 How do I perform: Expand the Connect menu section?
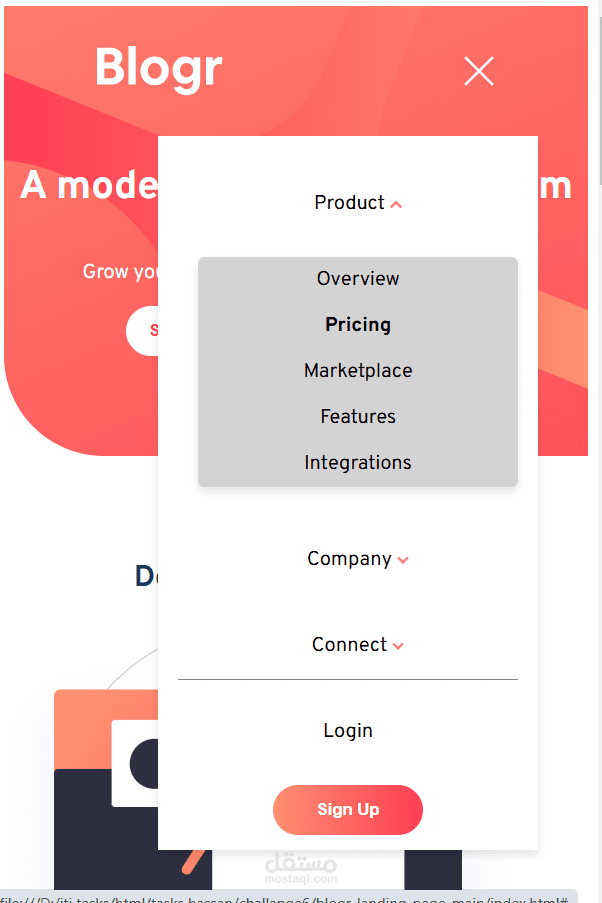click(x=349, y=645)
